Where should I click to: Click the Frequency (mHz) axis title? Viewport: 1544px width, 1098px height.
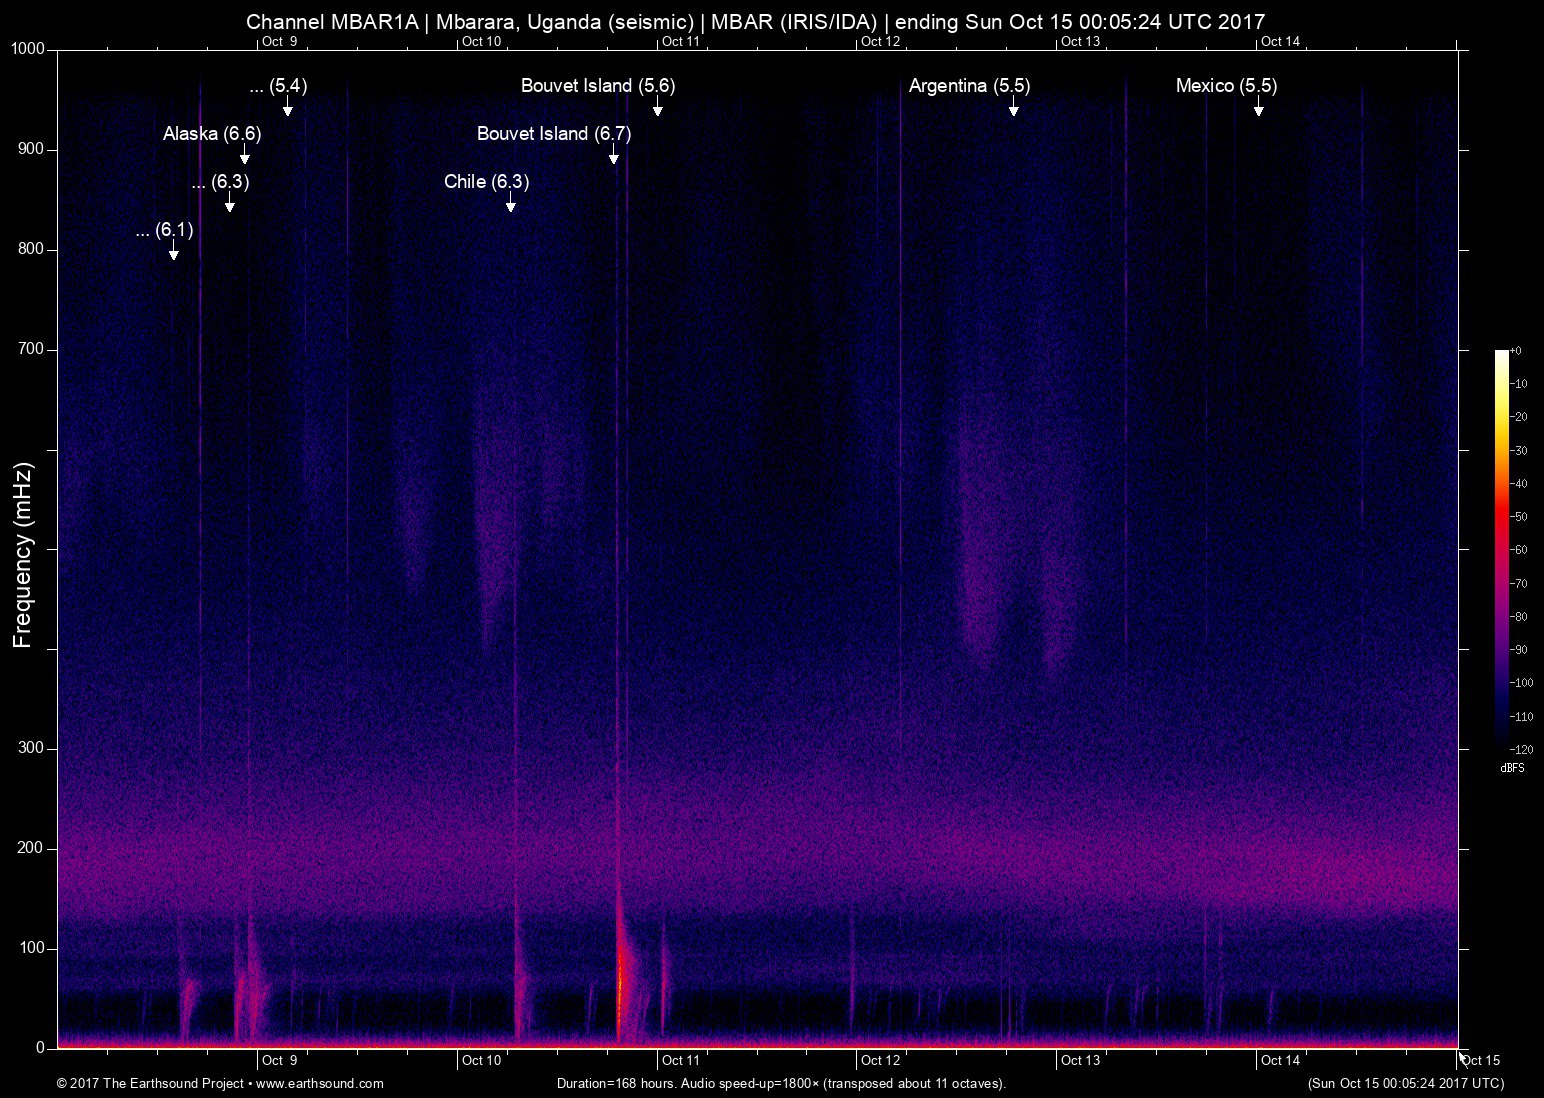coord(23,555)
